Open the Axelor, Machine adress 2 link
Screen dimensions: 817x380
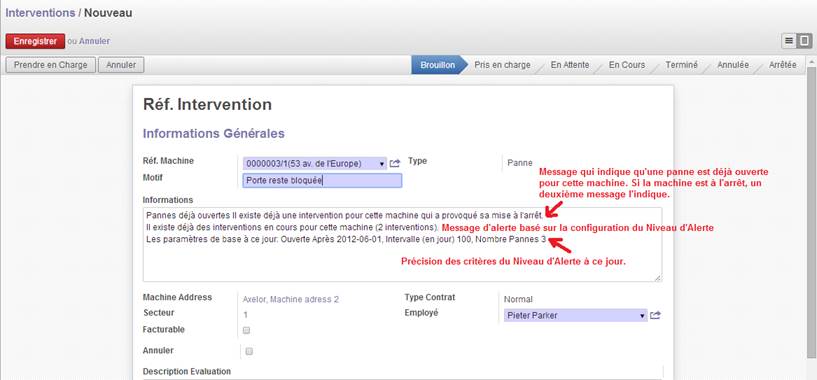click(x=291, y=300)
